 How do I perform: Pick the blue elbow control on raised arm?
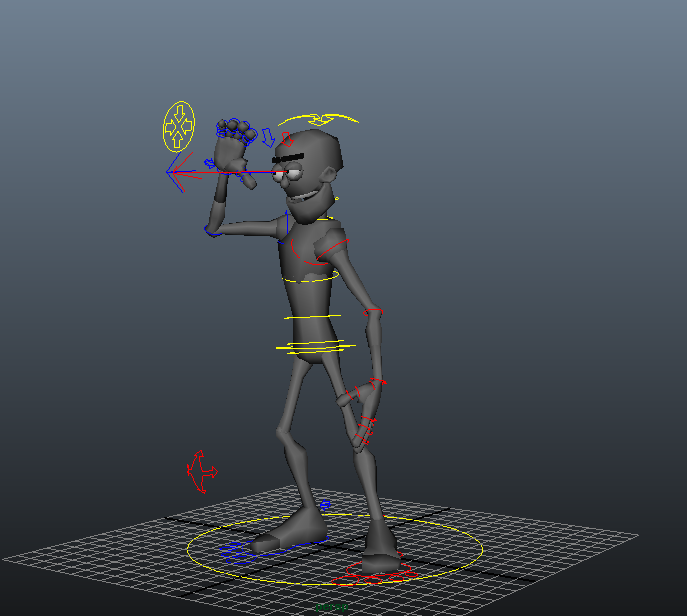click(x=212, y=231)
